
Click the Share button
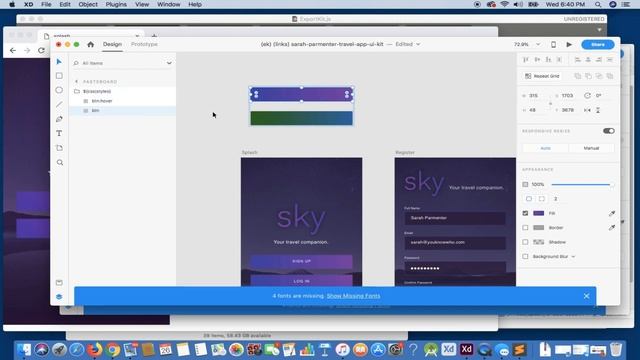pos(598,44)
